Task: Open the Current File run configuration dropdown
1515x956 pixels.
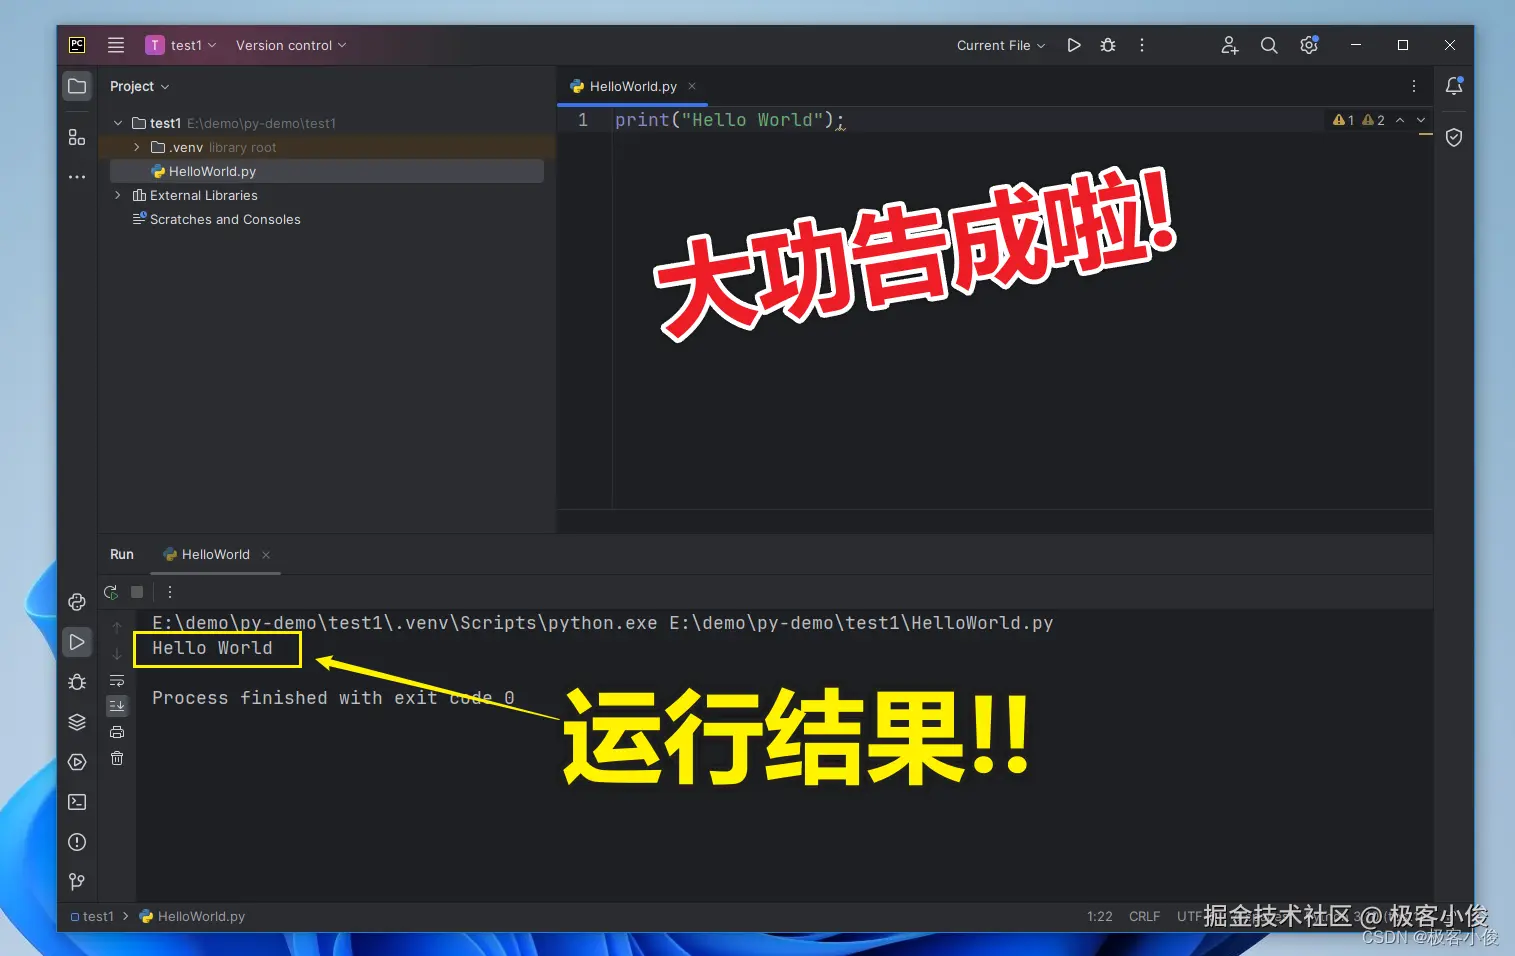Action: 1000,45
